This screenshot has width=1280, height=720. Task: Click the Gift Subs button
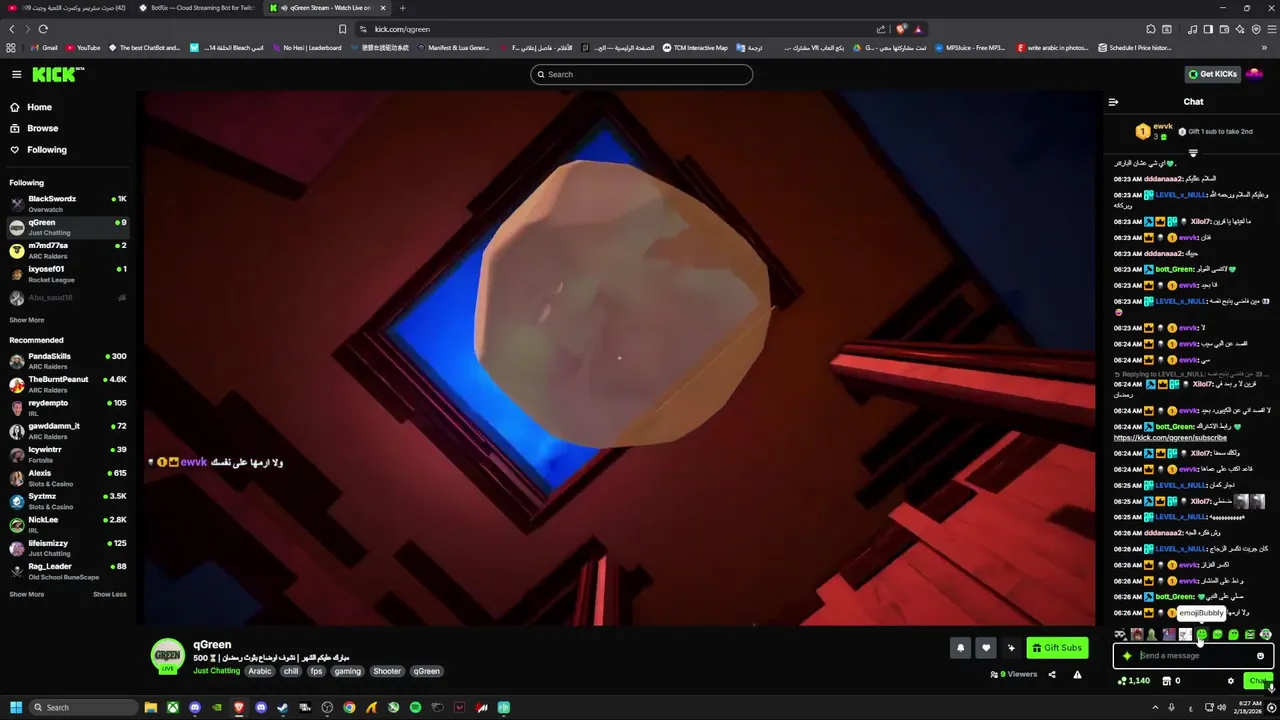(1057, 648)
